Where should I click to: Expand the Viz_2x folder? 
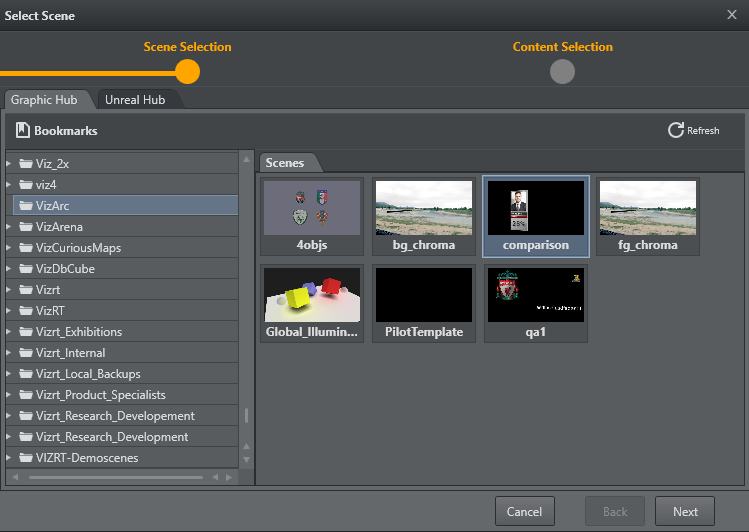[x=10, y=164]
